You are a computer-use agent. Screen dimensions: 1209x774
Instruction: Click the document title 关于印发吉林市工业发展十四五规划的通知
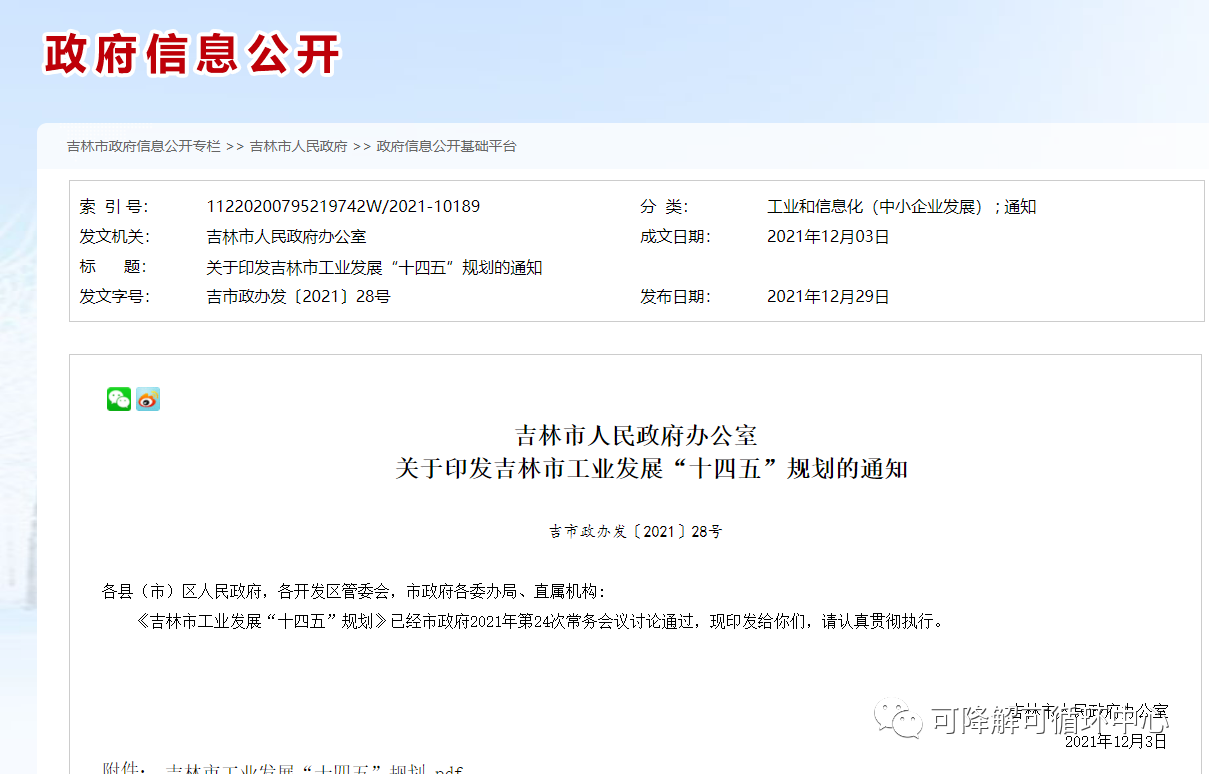(x=372, y=266)
